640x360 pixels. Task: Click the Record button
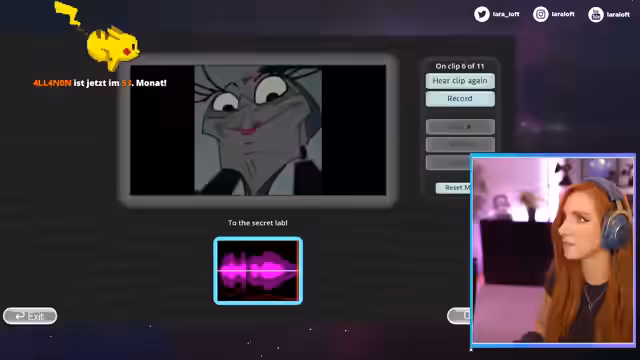(x=460, y=99)
